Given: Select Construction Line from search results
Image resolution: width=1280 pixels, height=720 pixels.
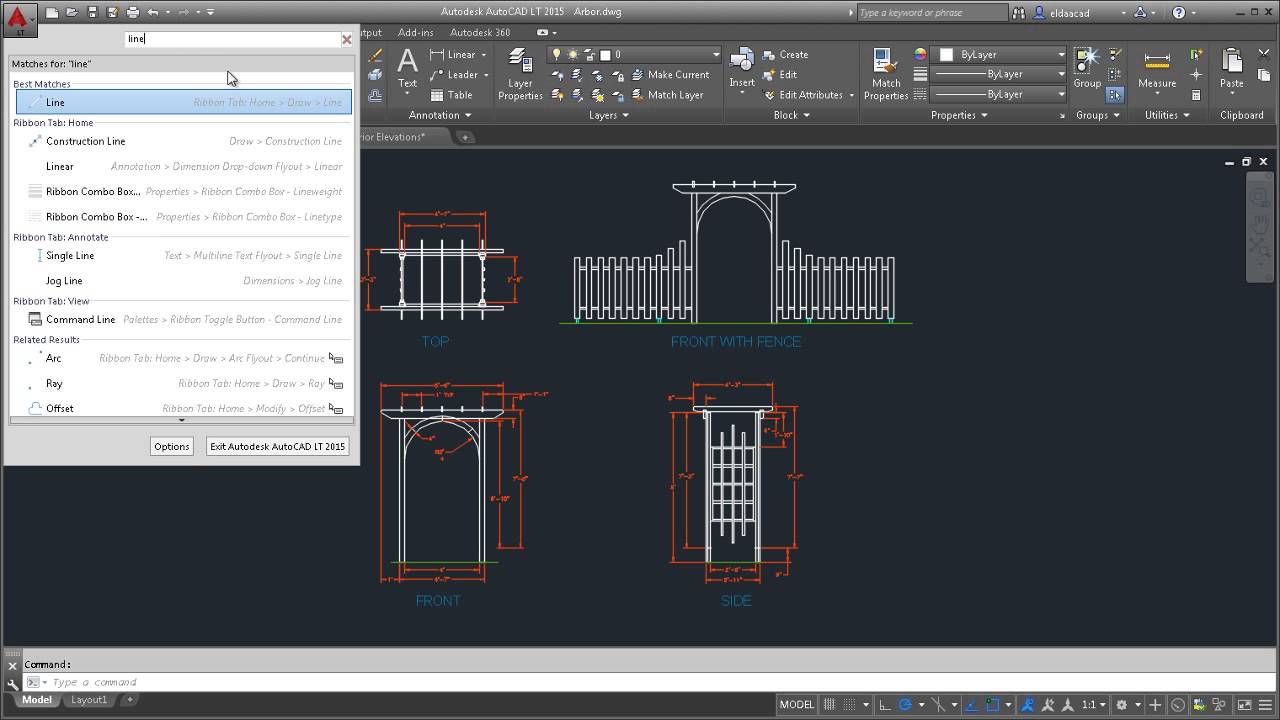Looking at the screenshot, I should 85,141.
